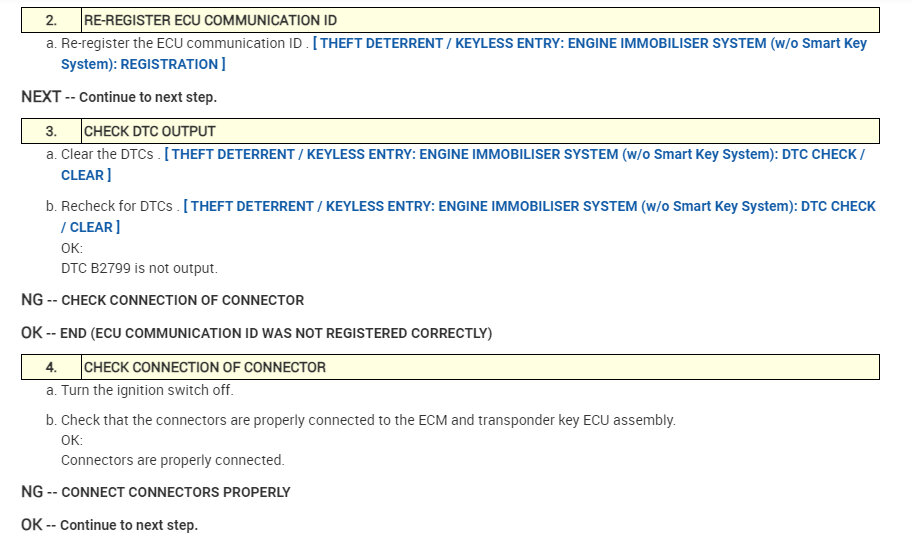Click the ECM and transponder key ECU instruction
This screenshot has height=542, width=912.
click(x=368, y=420)
